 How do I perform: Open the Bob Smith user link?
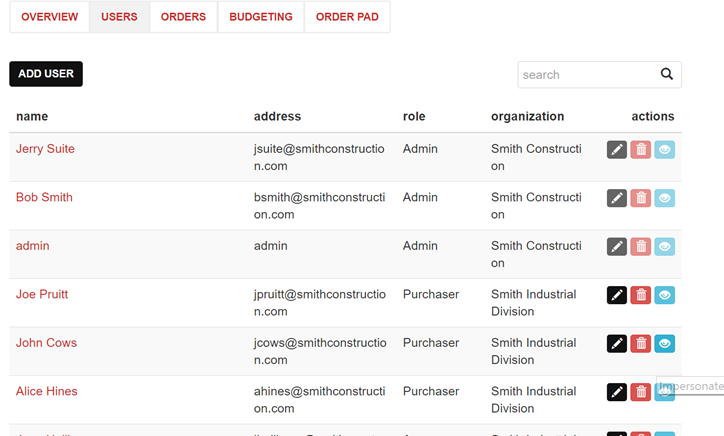[x=44, y=197]
